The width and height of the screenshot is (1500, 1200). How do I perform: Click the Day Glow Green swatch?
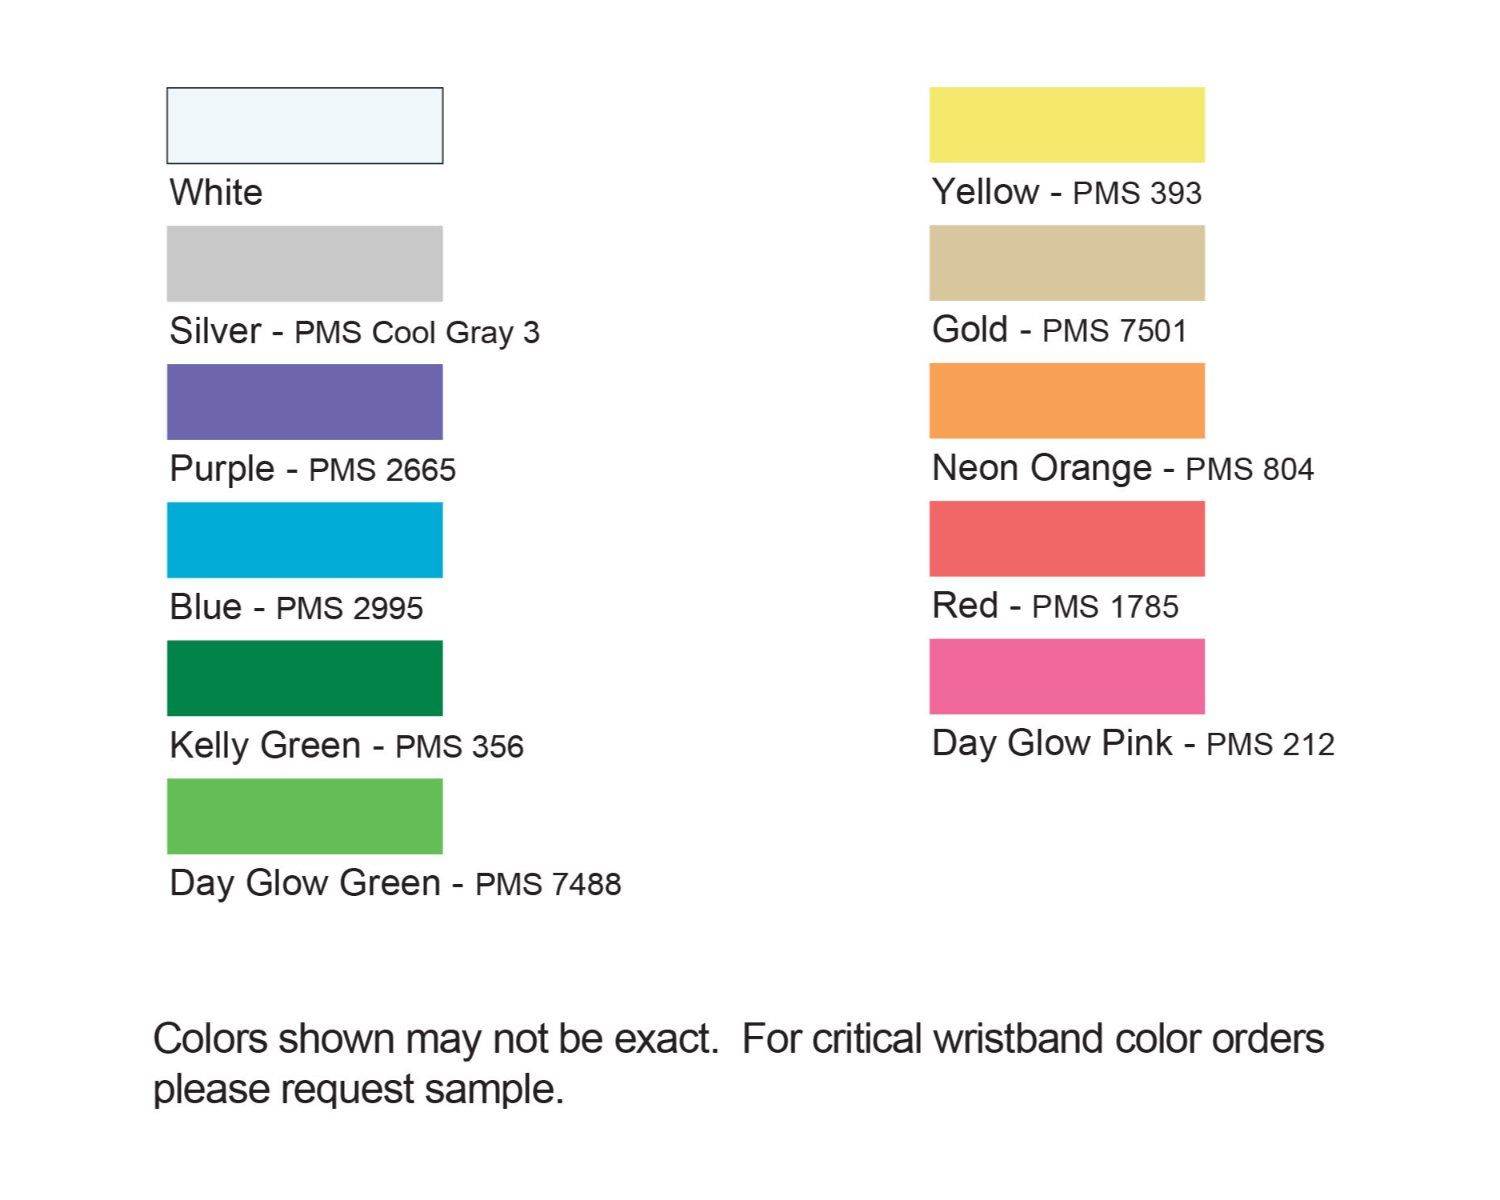[x=305, y=816]
